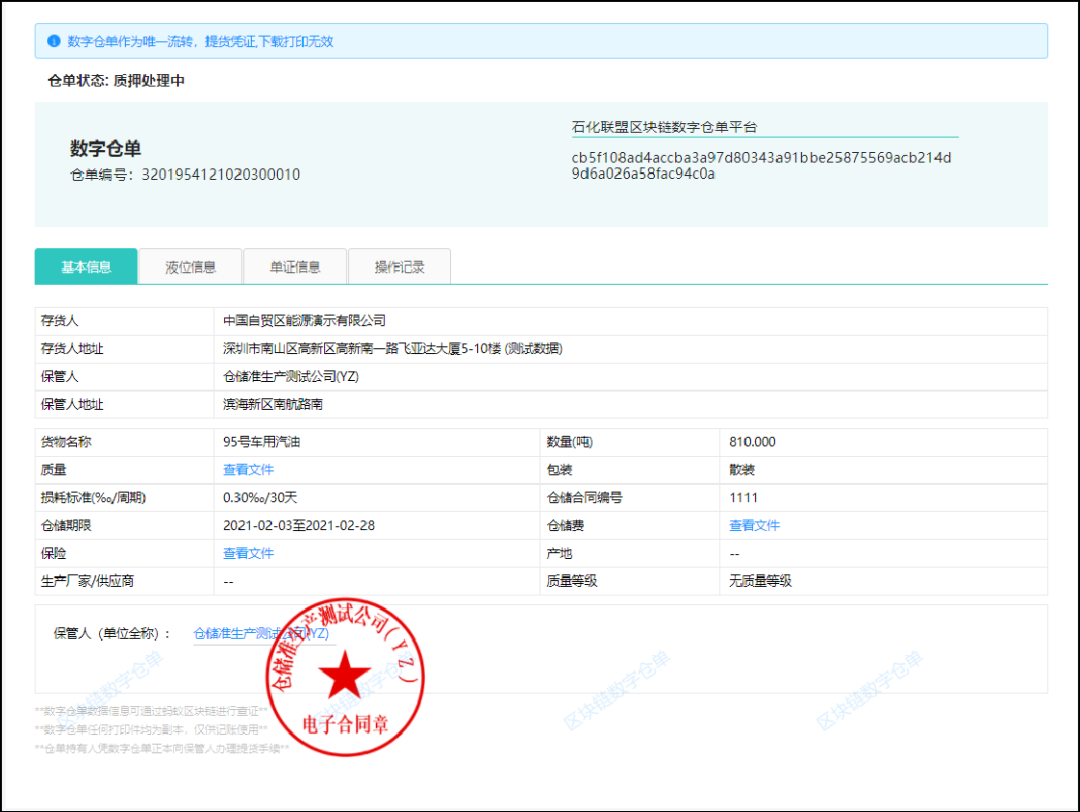Open 查看文件 link in the 质量 row
This screenshot has height=812, width=1080.
(x=248, y=468)
